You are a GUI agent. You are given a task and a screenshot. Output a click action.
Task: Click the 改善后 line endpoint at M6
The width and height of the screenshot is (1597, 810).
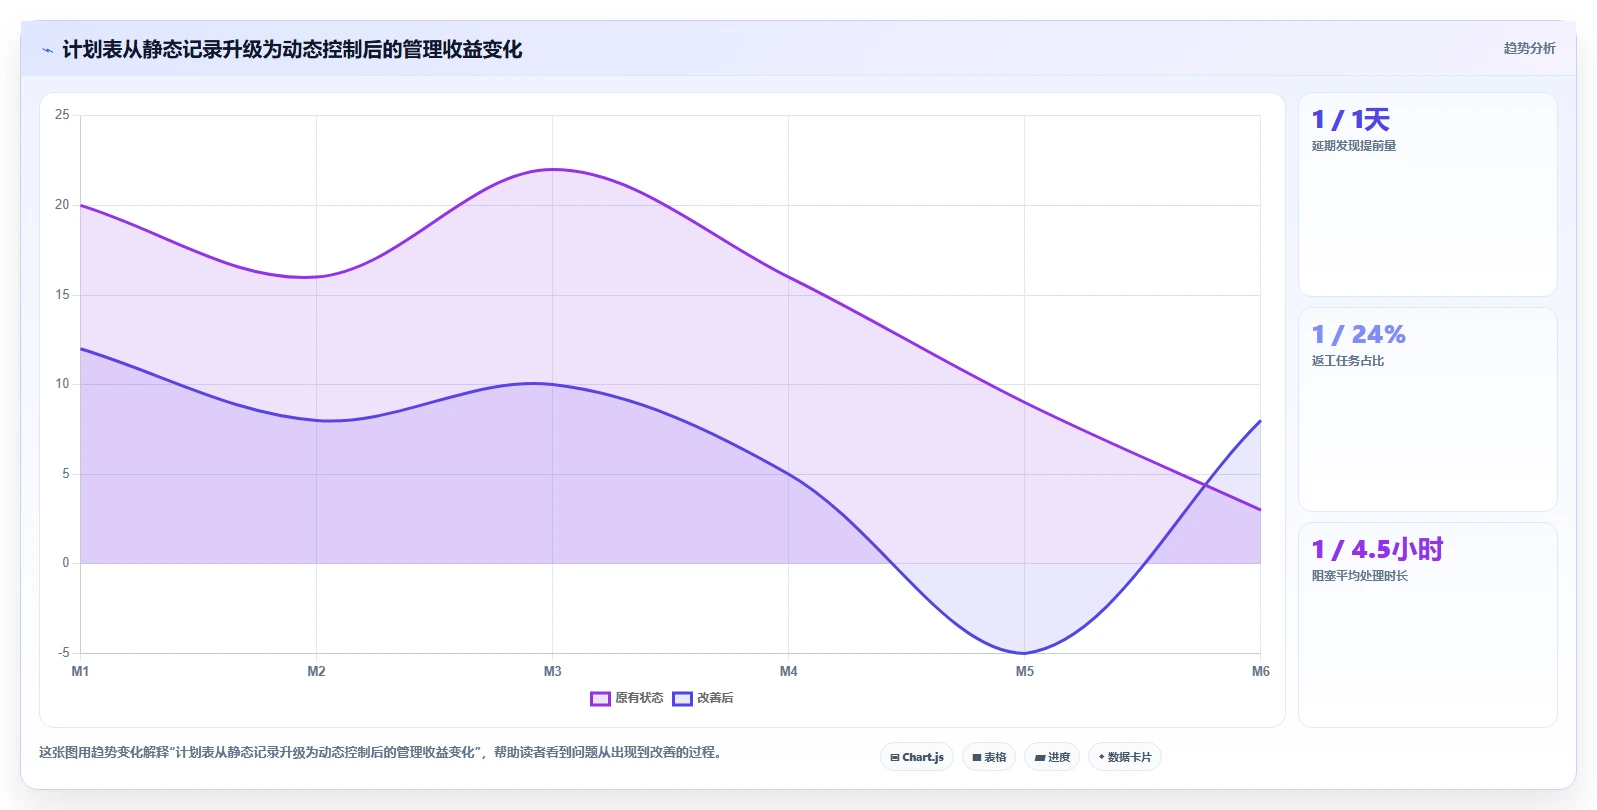(1260, 421)
